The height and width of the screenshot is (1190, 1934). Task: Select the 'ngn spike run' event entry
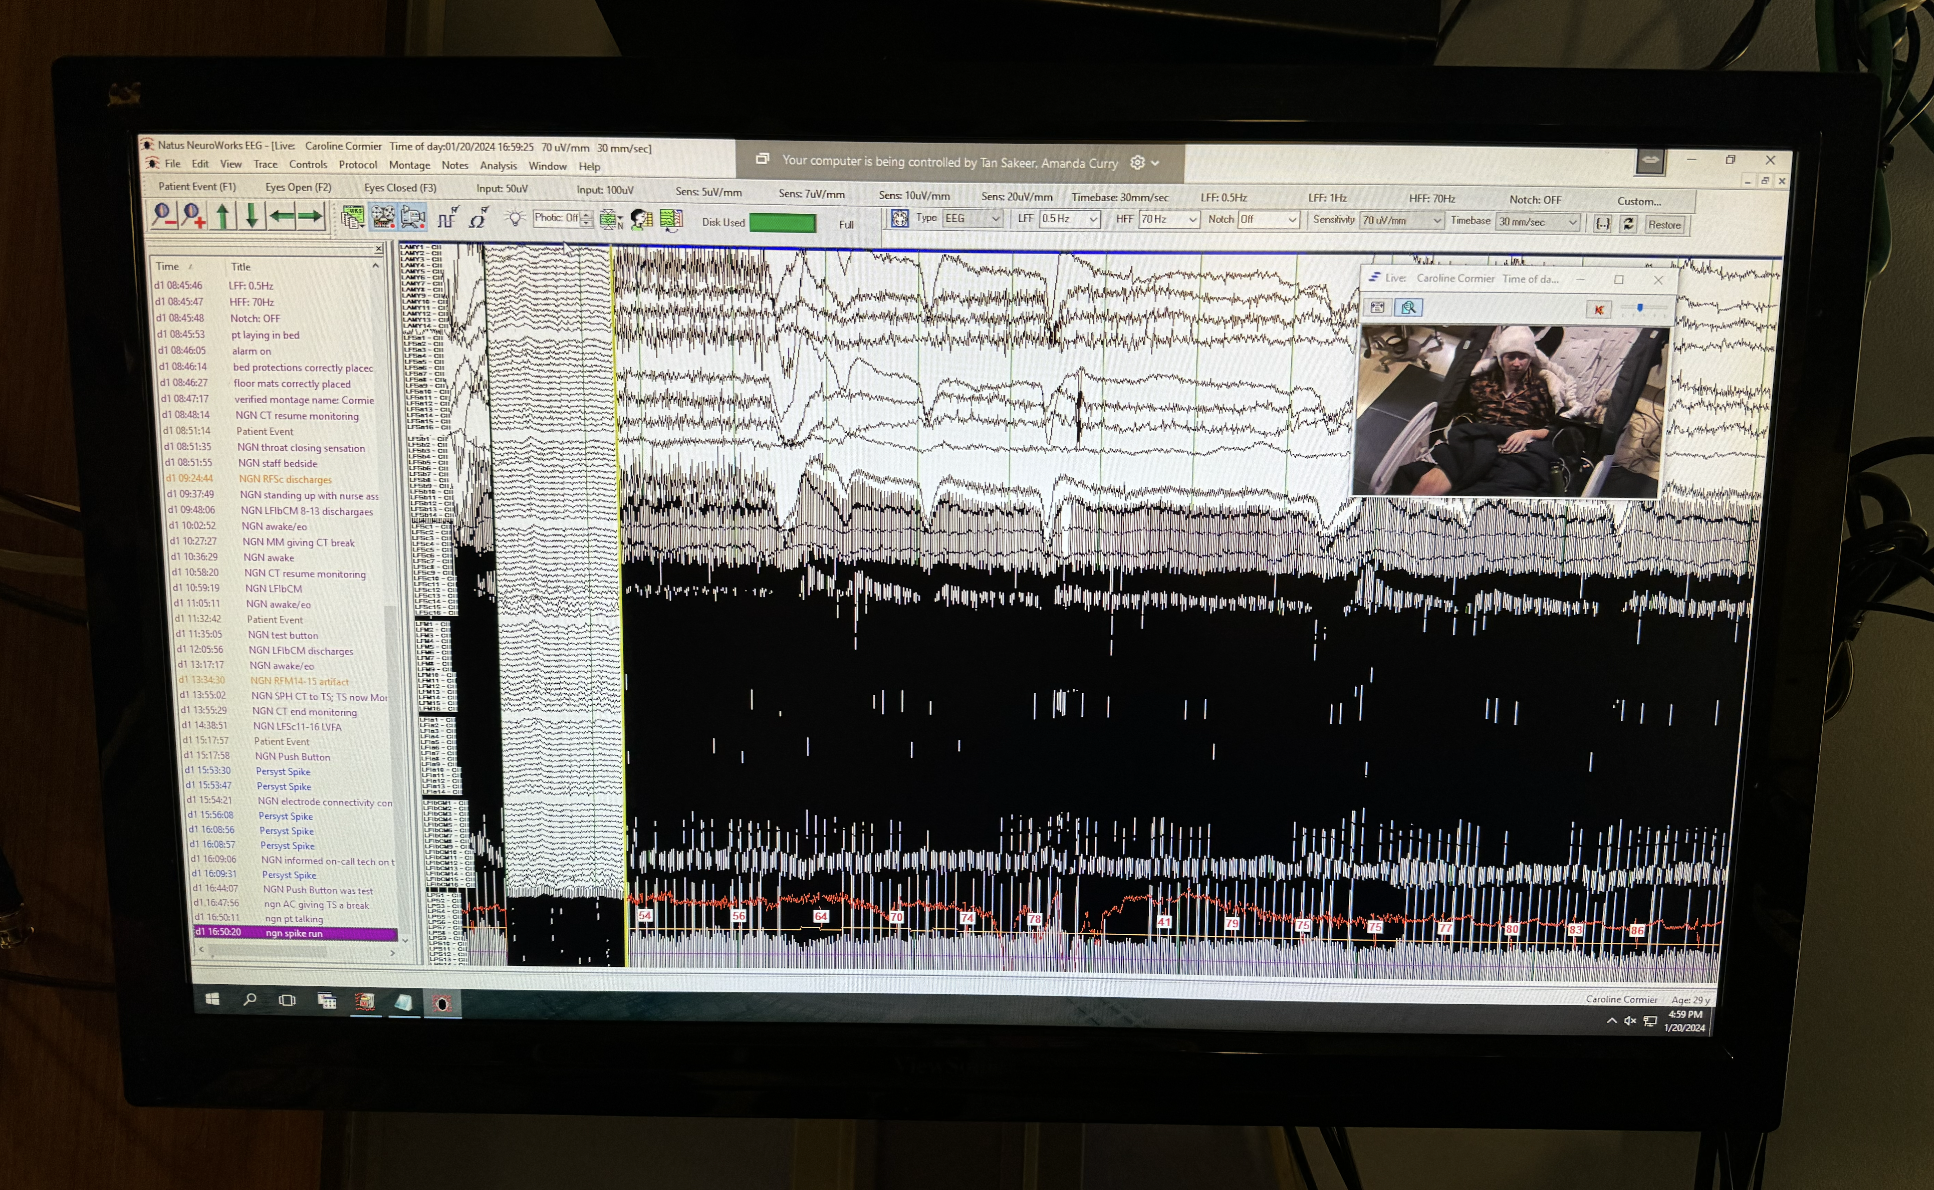[294, 933]
